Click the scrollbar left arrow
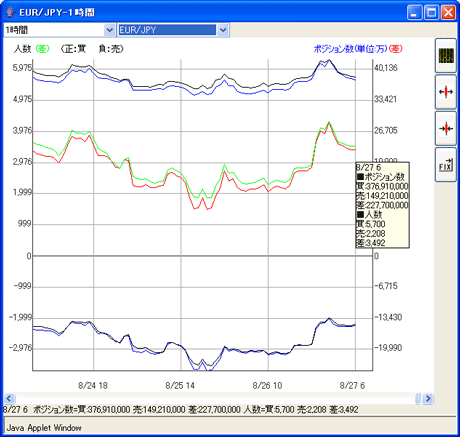460x437 pixels. click(x=9, y=398)
